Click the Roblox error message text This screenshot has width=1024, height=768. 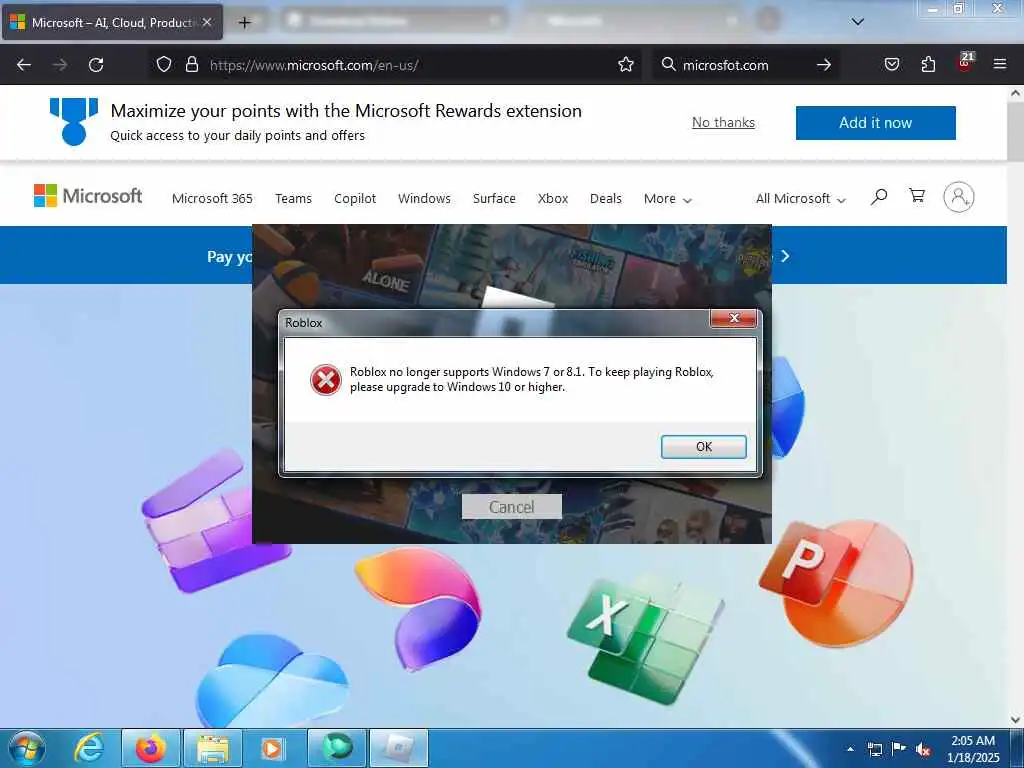[532, 379]
